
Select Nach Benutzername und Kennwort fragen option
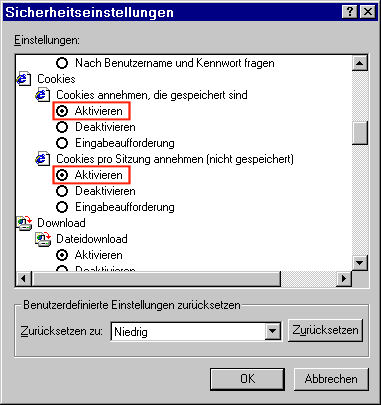[x=165, y=63]
